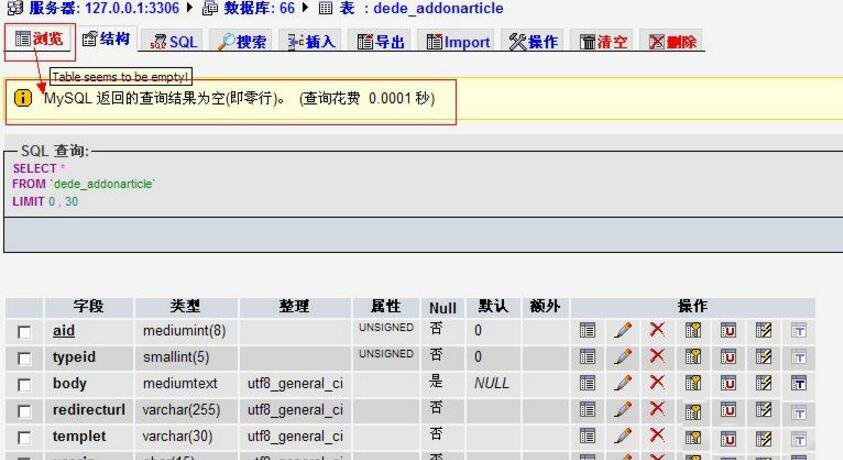
Task: Tick the checkbox for field typeid
Action: click(24, 358)
